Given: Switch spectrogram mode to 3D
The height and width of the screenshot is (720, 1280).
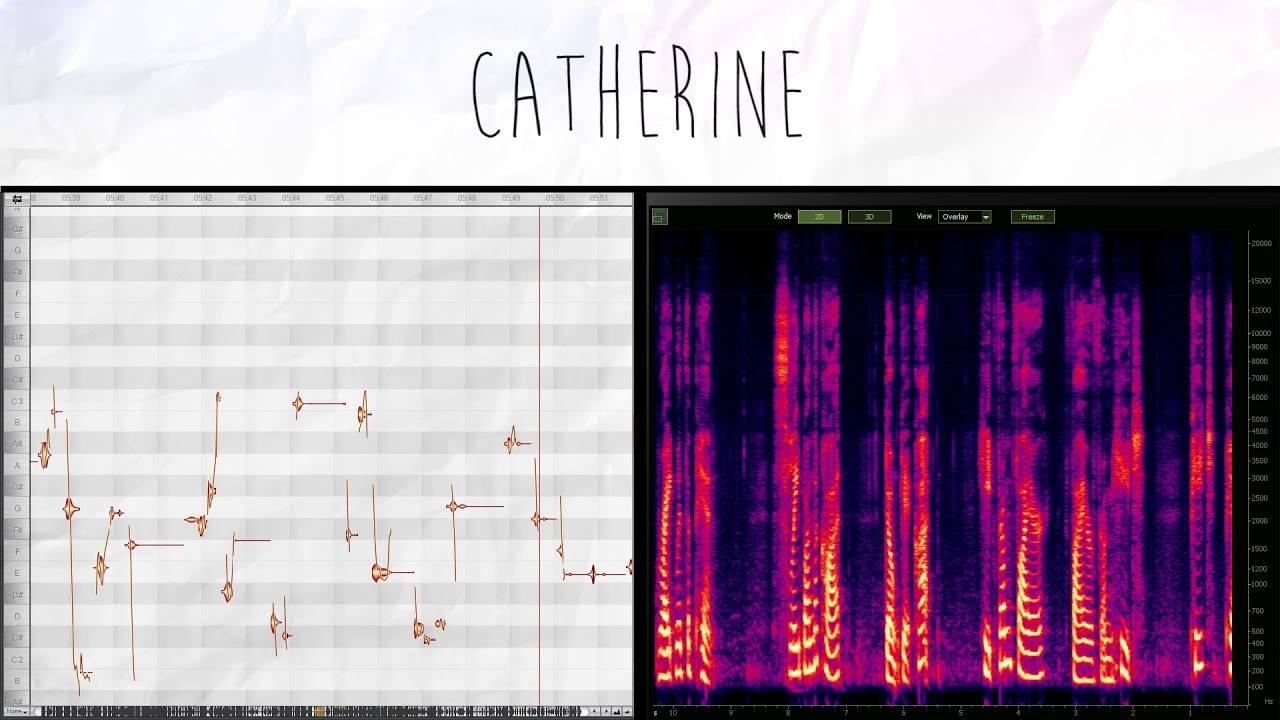Looking at the screenshot, I should [869, 217].
